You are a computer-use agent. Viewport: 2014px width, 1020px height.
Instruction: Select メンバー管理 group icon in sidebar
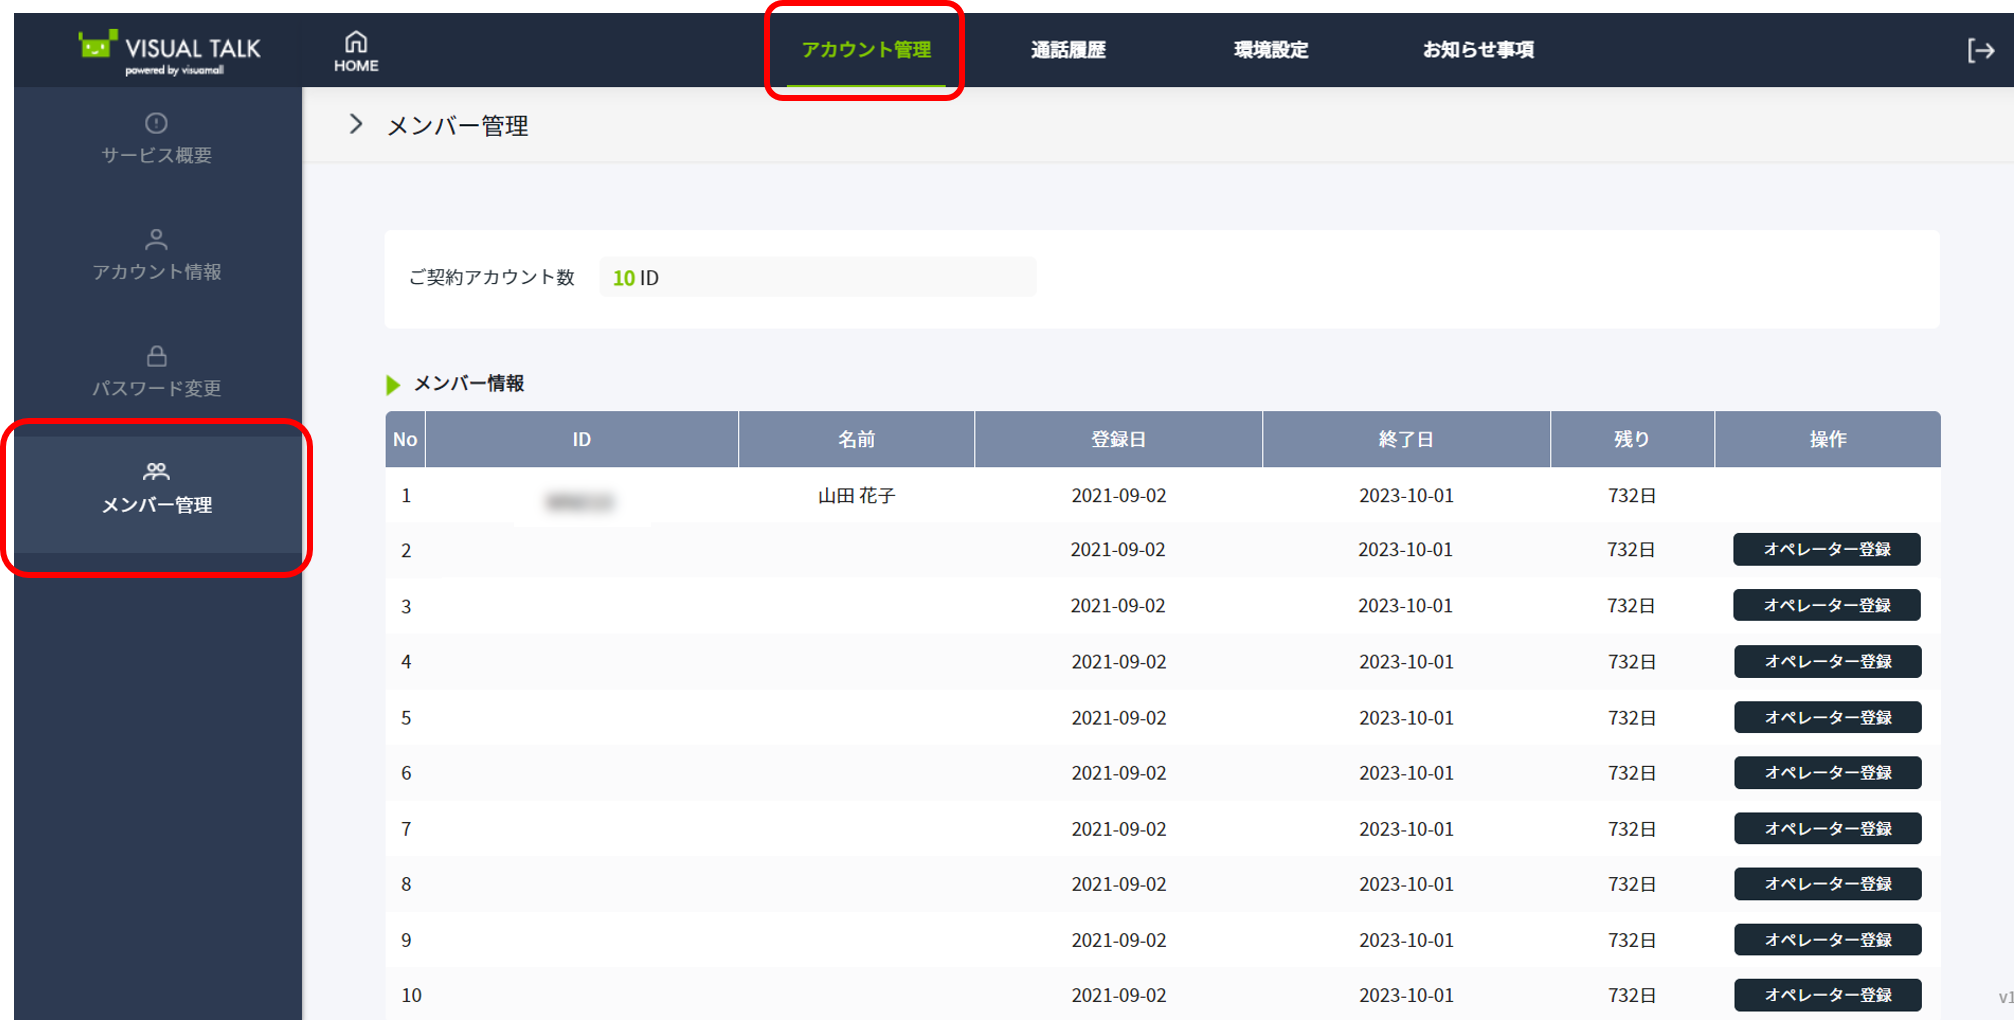click(156, 471)
